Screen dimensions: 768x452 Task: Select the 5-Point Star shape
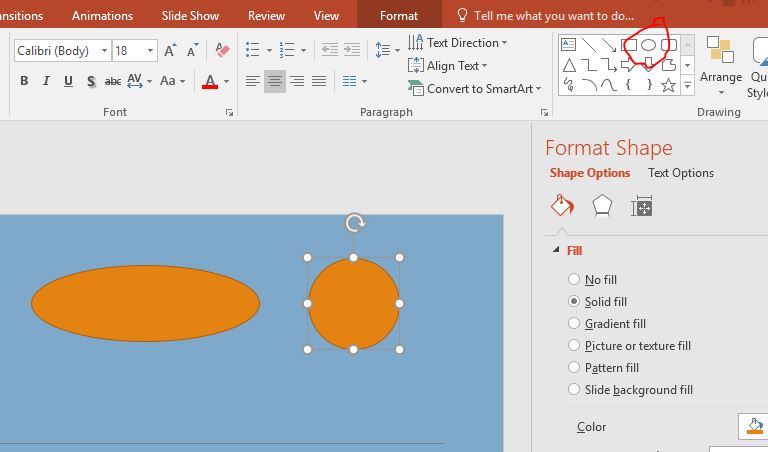pos(668,85)
